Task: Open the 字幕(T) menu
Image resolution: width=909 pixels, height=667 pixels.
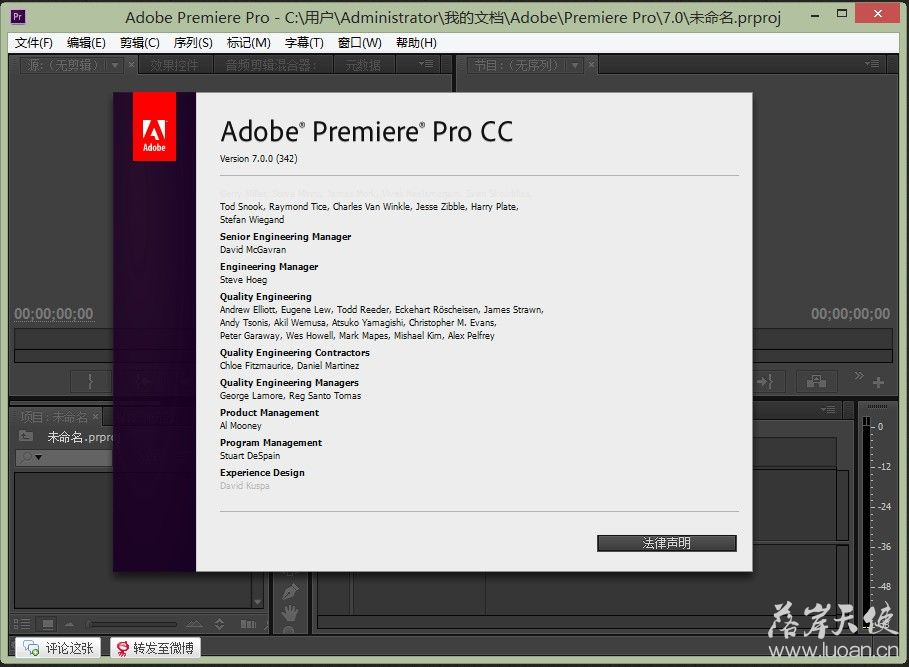Action: pyautogui.click(x=304, y=42)
